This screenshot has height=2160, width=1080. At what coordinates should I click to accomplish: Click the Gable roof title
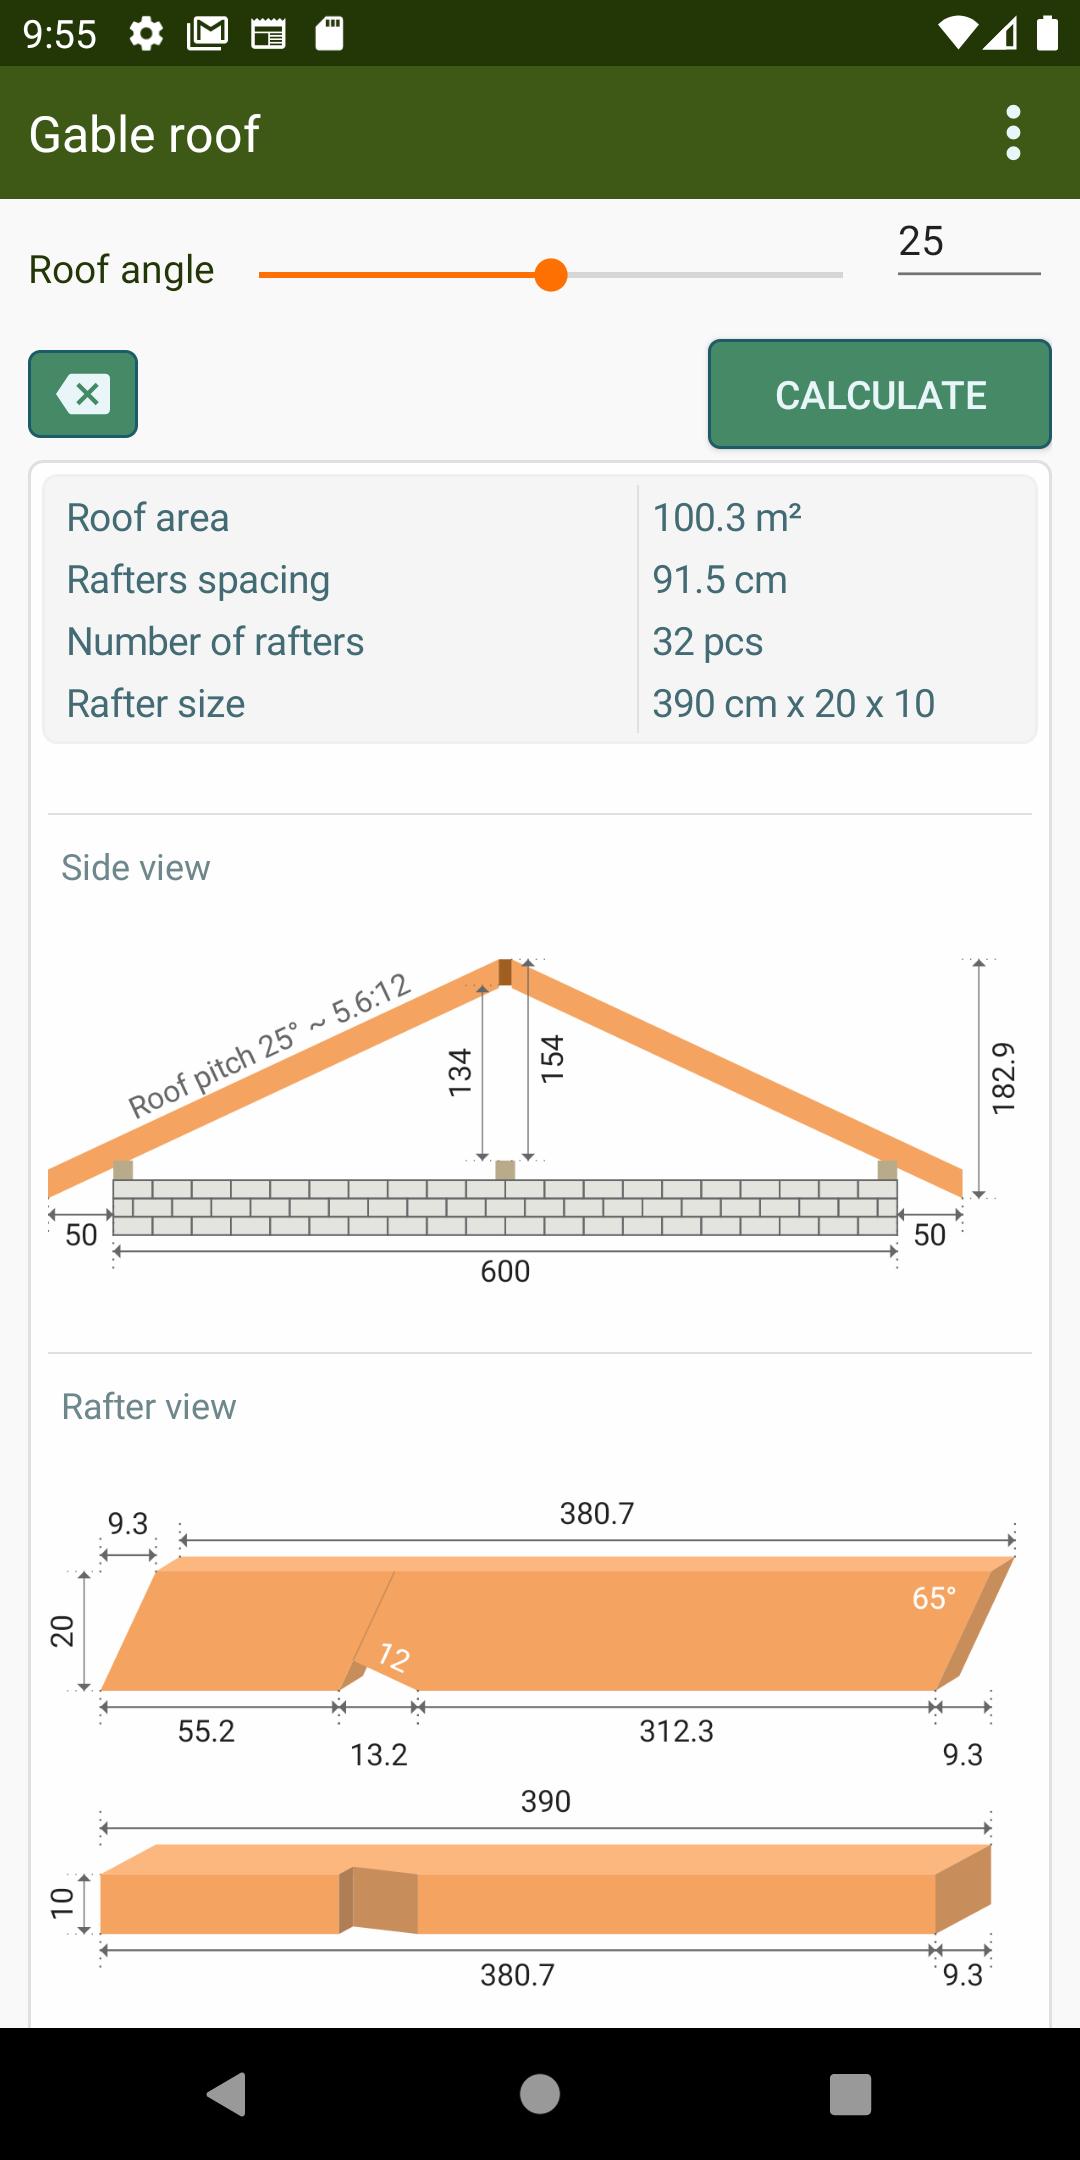[145, 134]
